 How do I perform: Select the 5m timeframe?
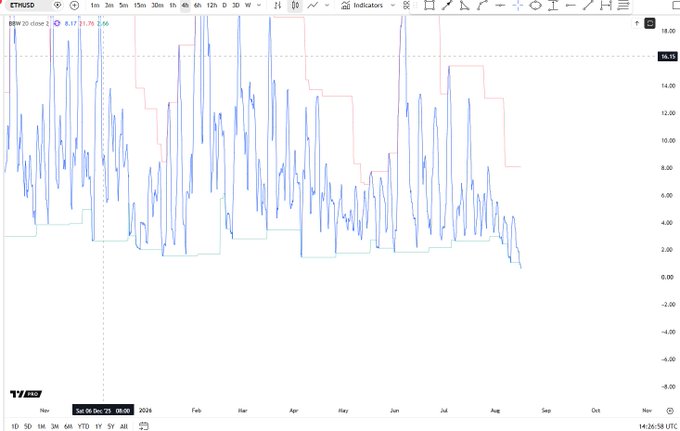pos(124,5)
